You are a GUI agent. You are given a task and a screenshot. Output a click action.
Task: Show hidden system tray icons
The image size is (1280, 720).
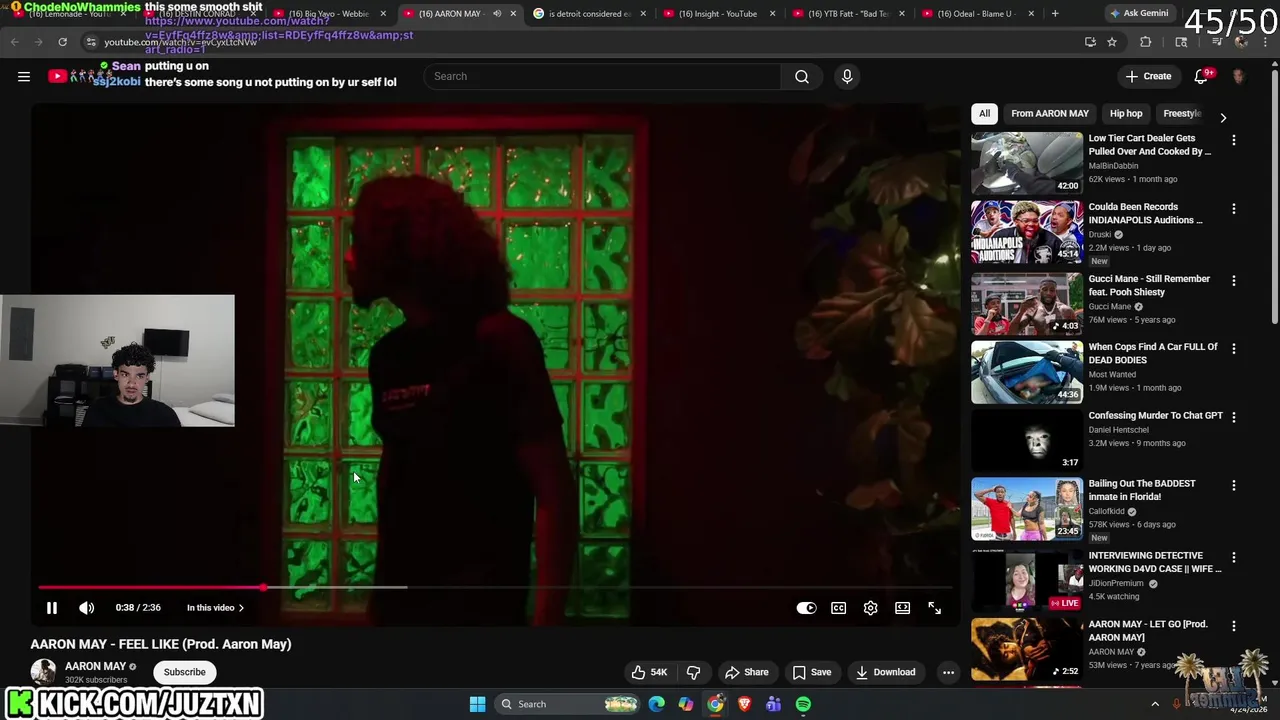[x=1155, y=704]
